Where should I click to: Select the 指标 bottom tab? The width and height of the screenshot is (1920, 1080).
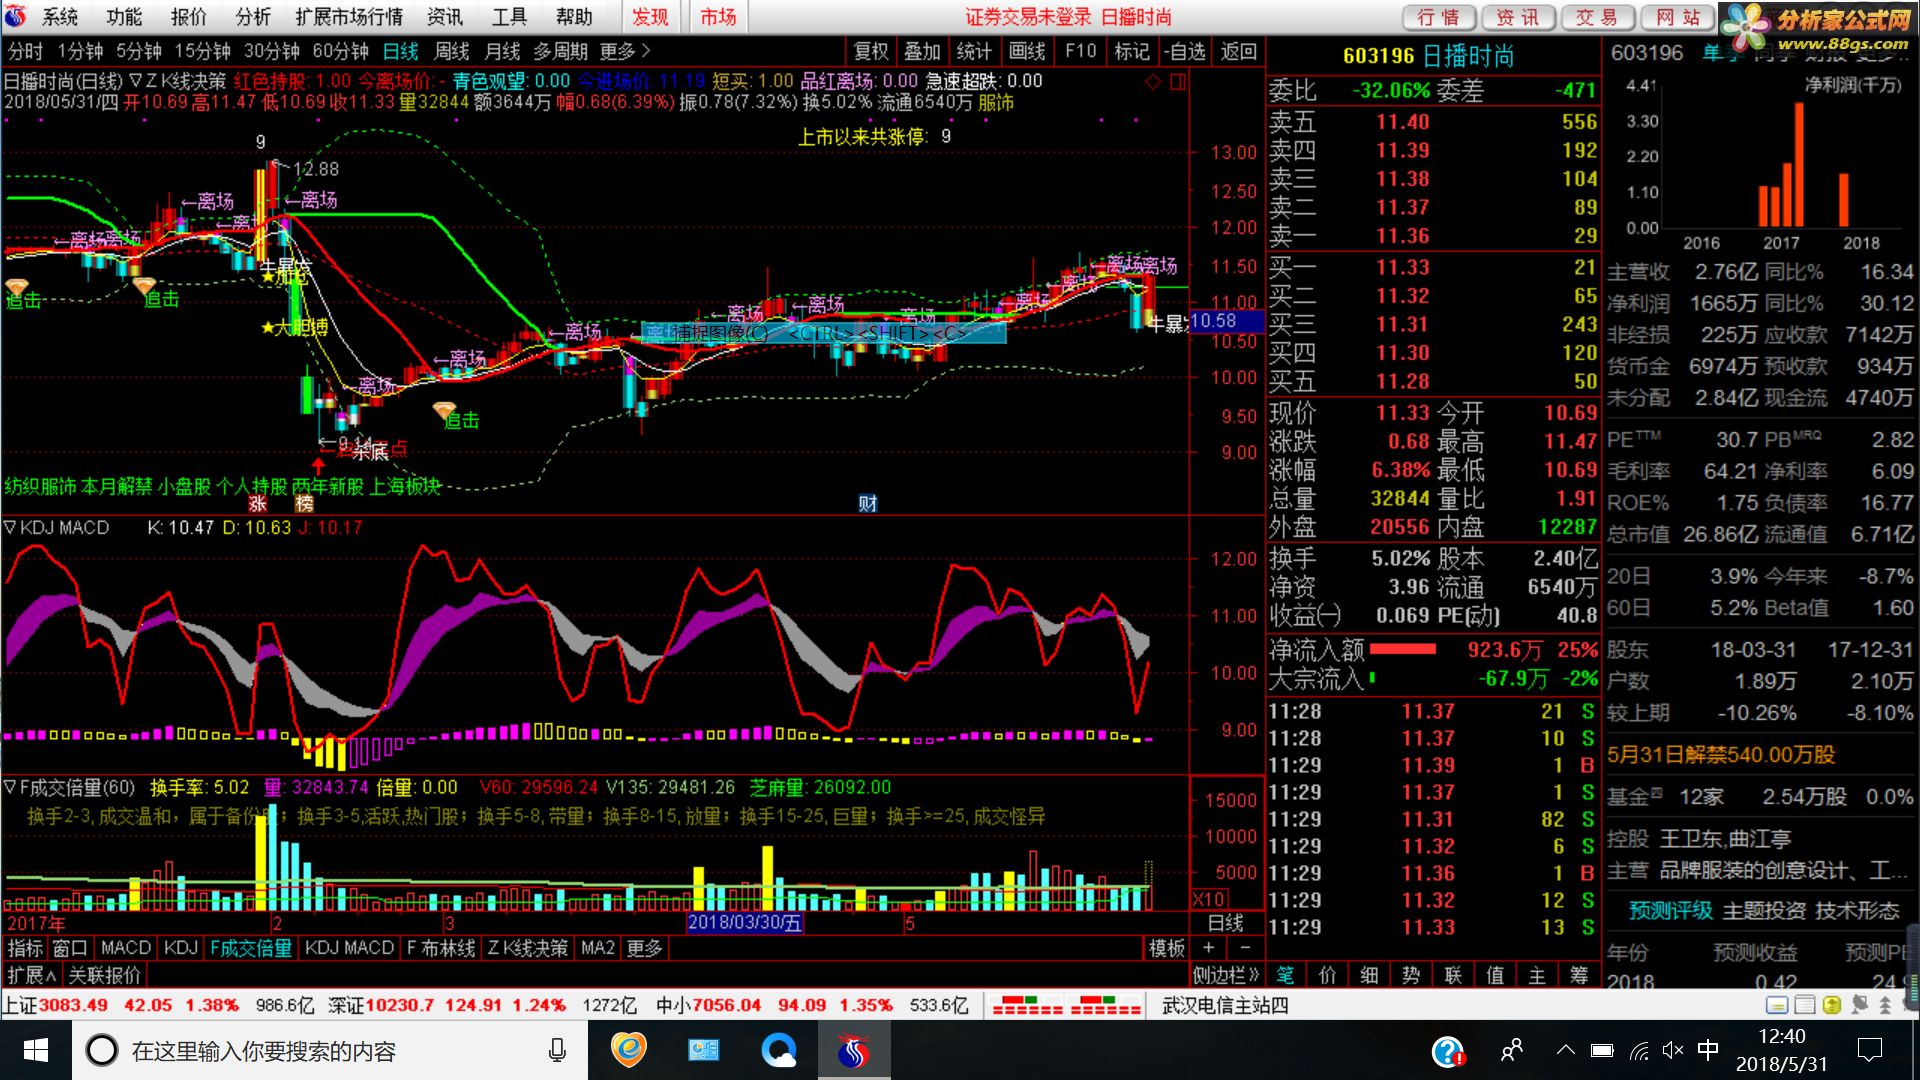coord(25,948)
